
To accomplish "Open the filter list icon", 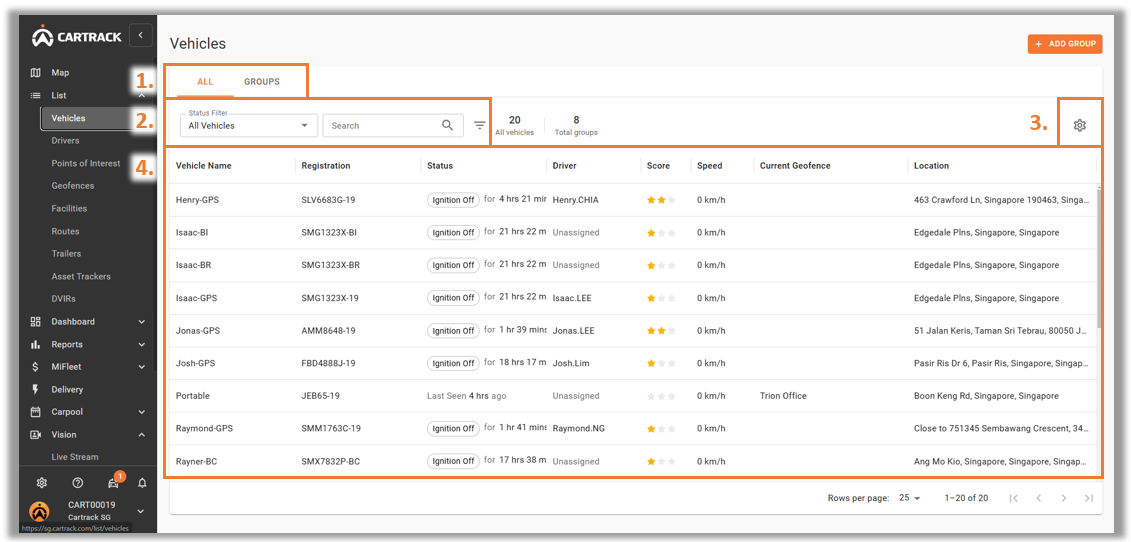I will pyautogui.click(x=480, y=126).
